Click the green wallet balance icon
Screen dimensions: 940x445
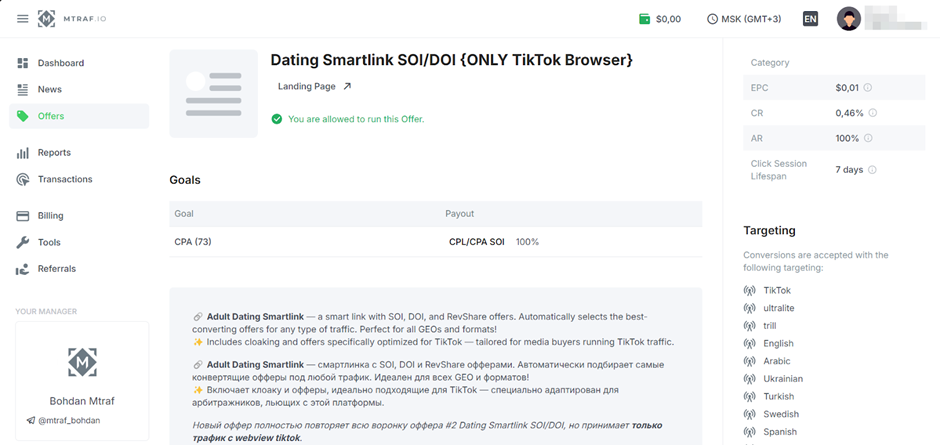645,19
